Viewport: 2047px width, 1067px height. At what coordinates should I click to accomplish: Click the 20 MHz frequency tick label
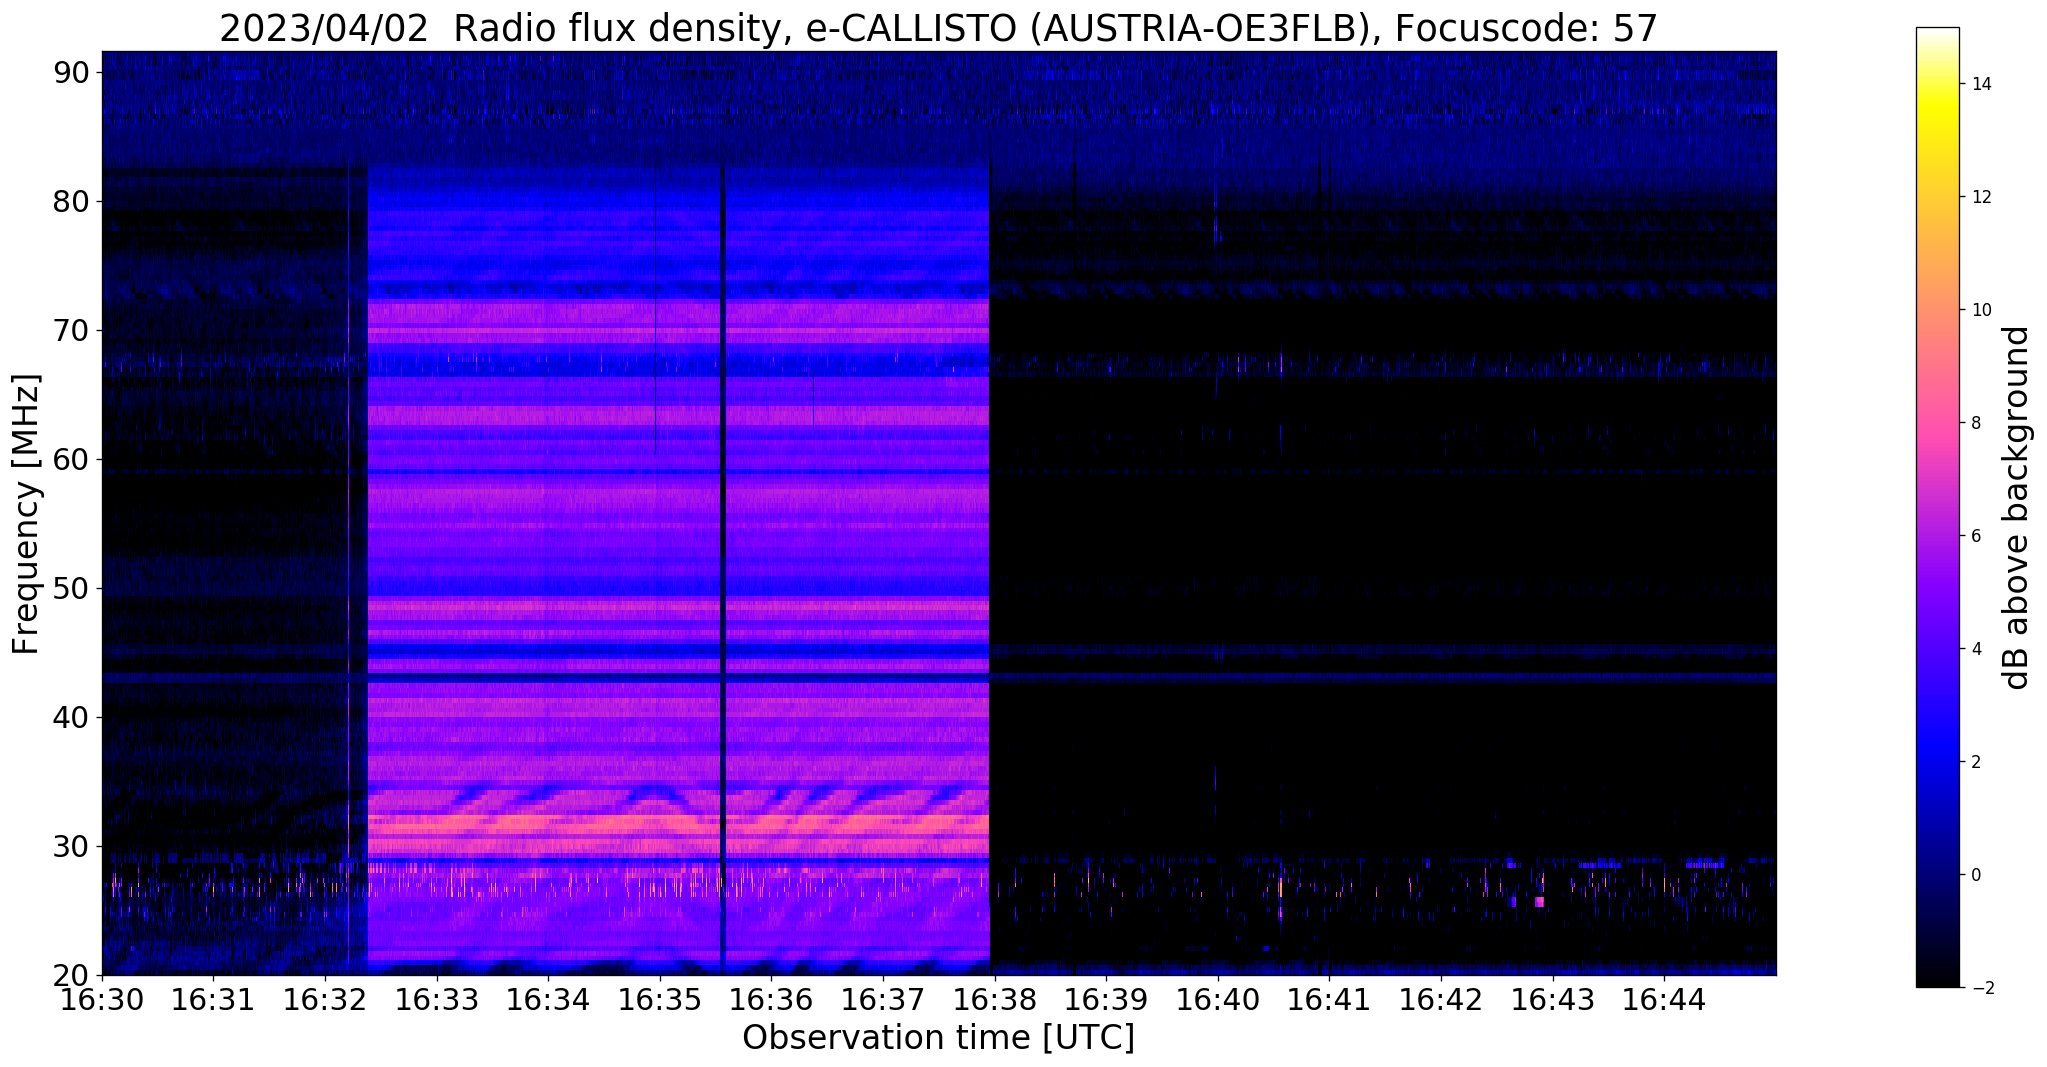pos(72,975)
